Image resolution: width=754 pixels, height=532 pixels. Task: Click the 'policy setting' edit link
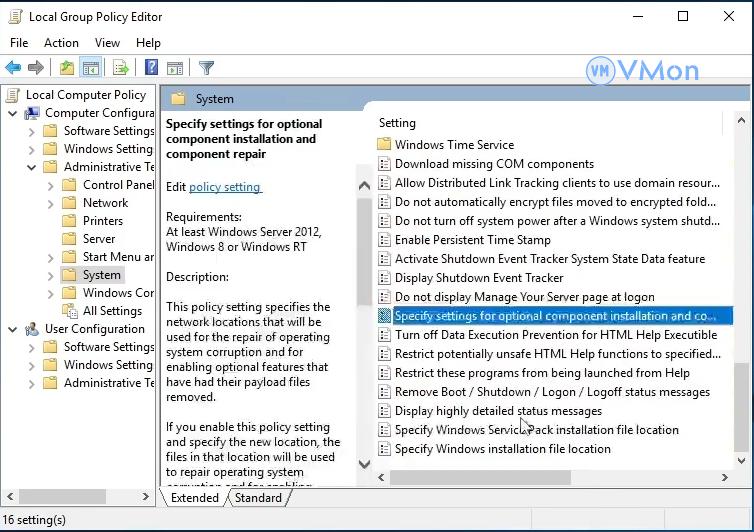point(224,187)
